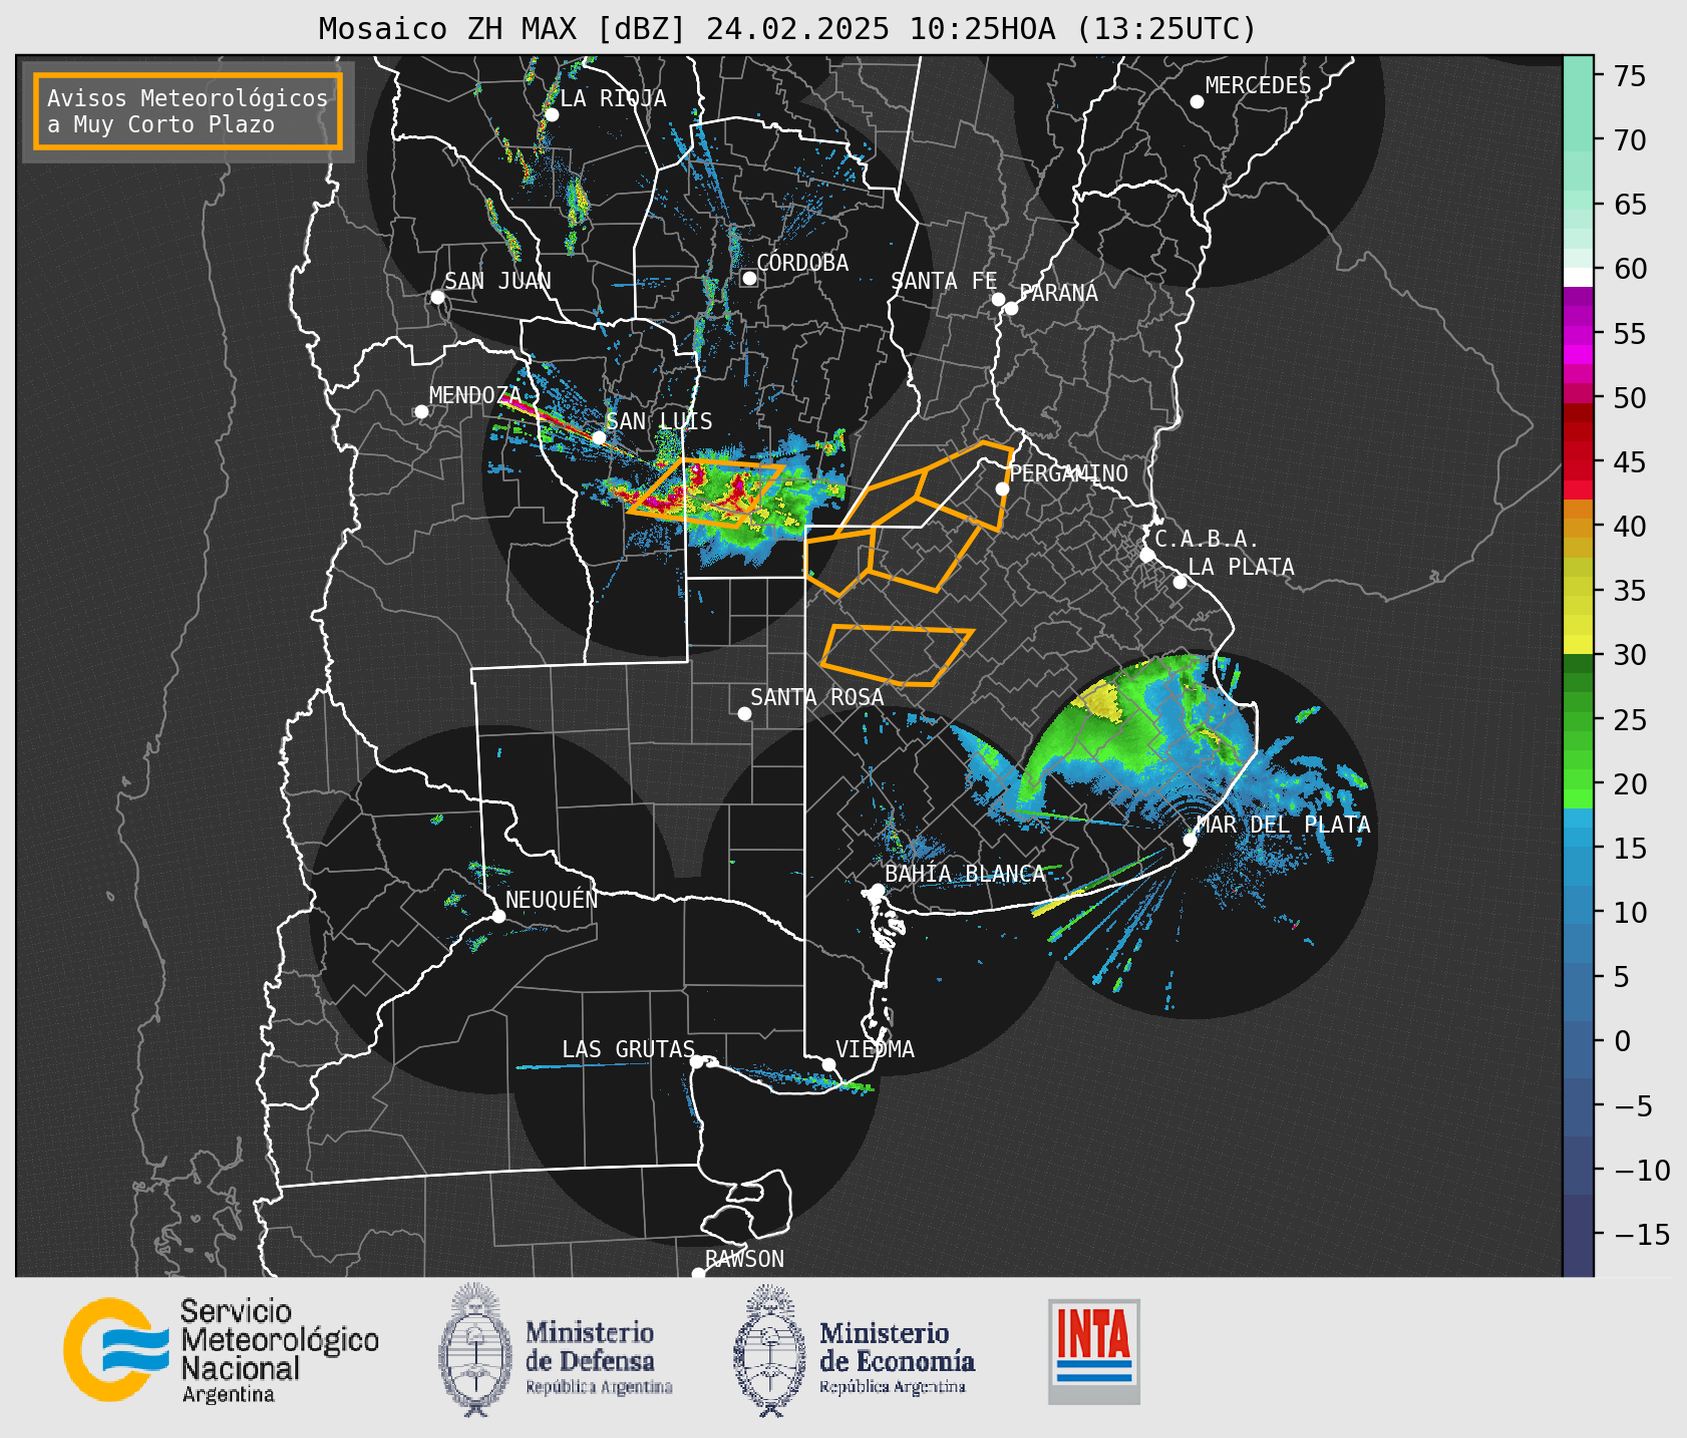
Task: Click the Santa Fe city marker dot
Action: tap(998, 299)
